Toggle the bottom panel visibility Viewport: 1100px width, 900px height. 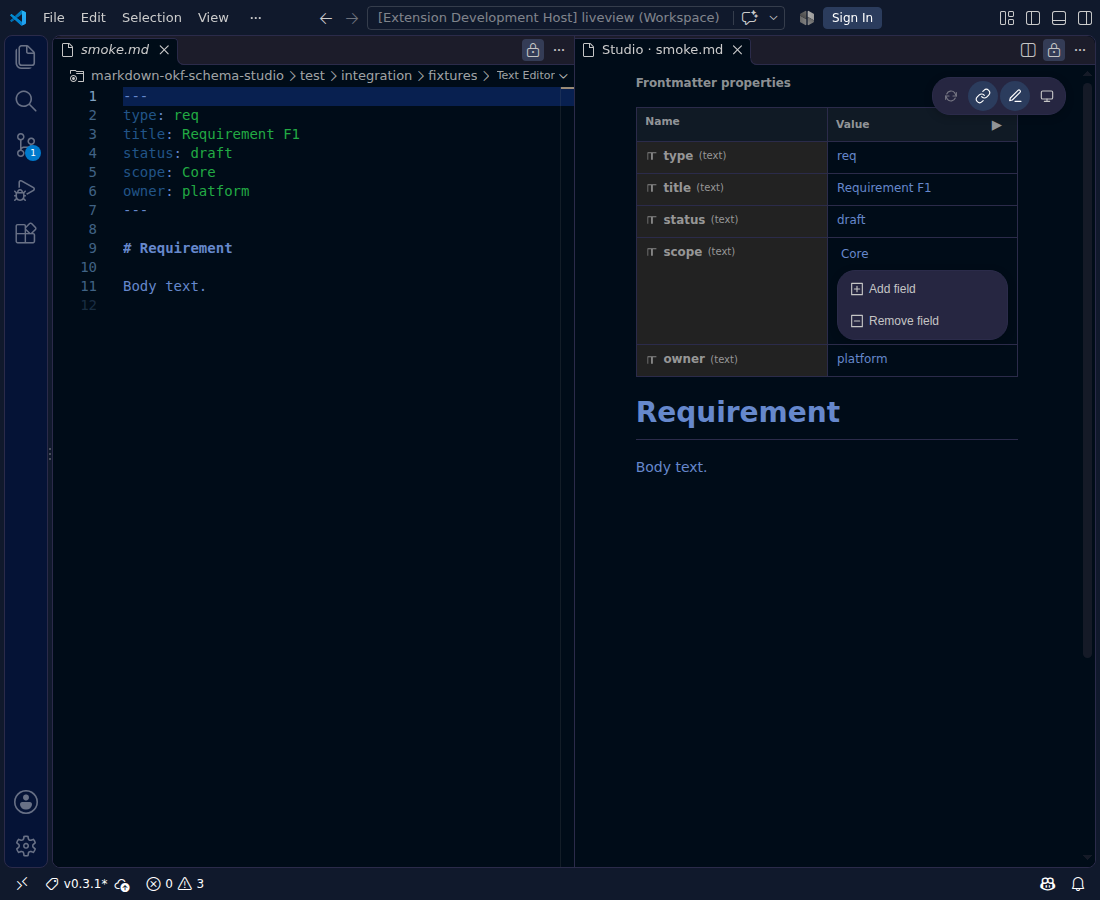pos(1059,18)
